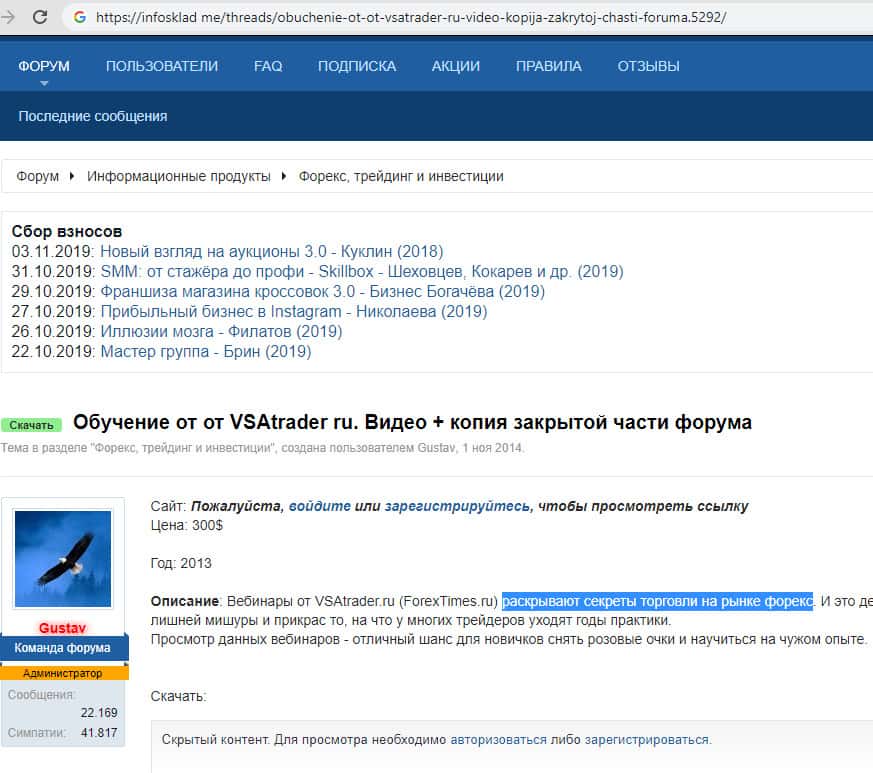This screenshot has width=873, height=773.
Task: Open the ПРАВИЛА tab
Action: point(548,66)
